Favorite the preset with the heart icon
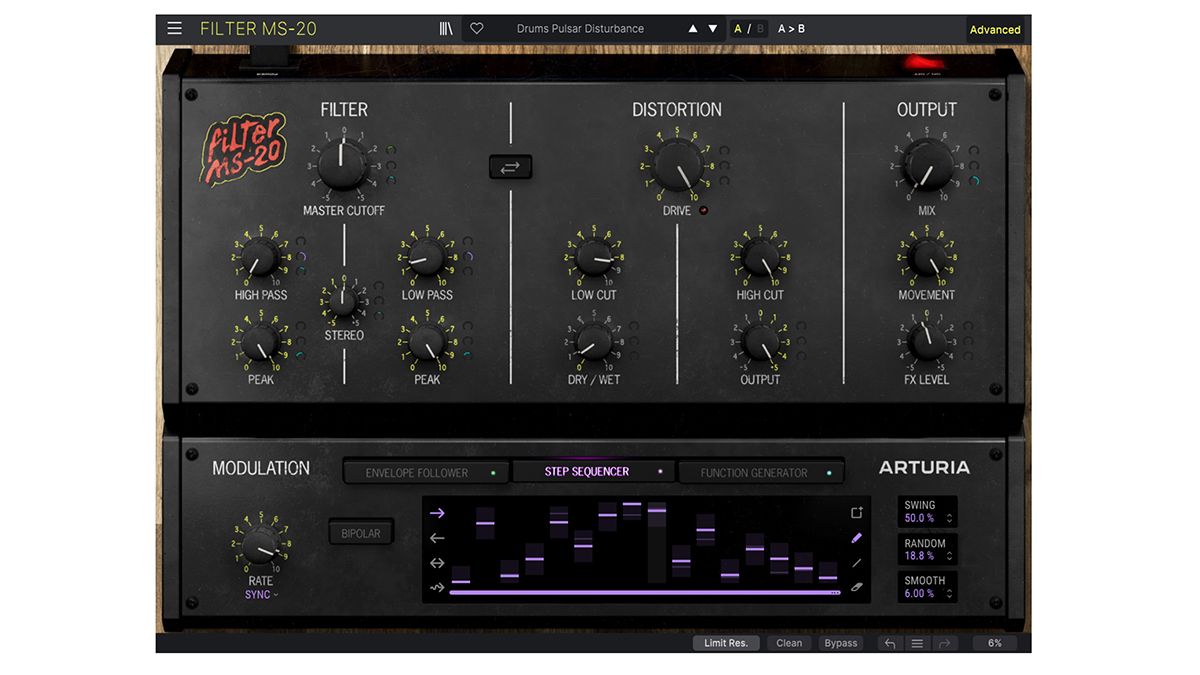 click(x=476, y=28)
